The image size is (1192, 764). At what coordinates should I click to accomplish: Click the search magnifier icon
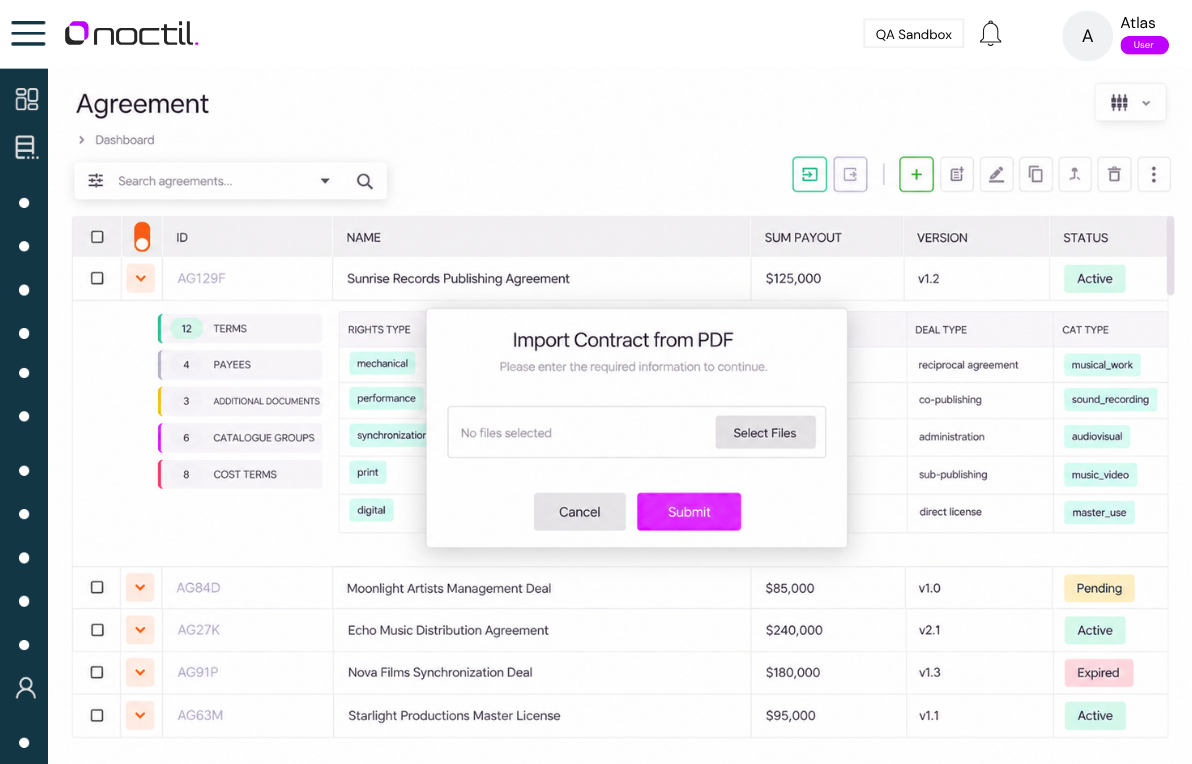pos(365,181)
